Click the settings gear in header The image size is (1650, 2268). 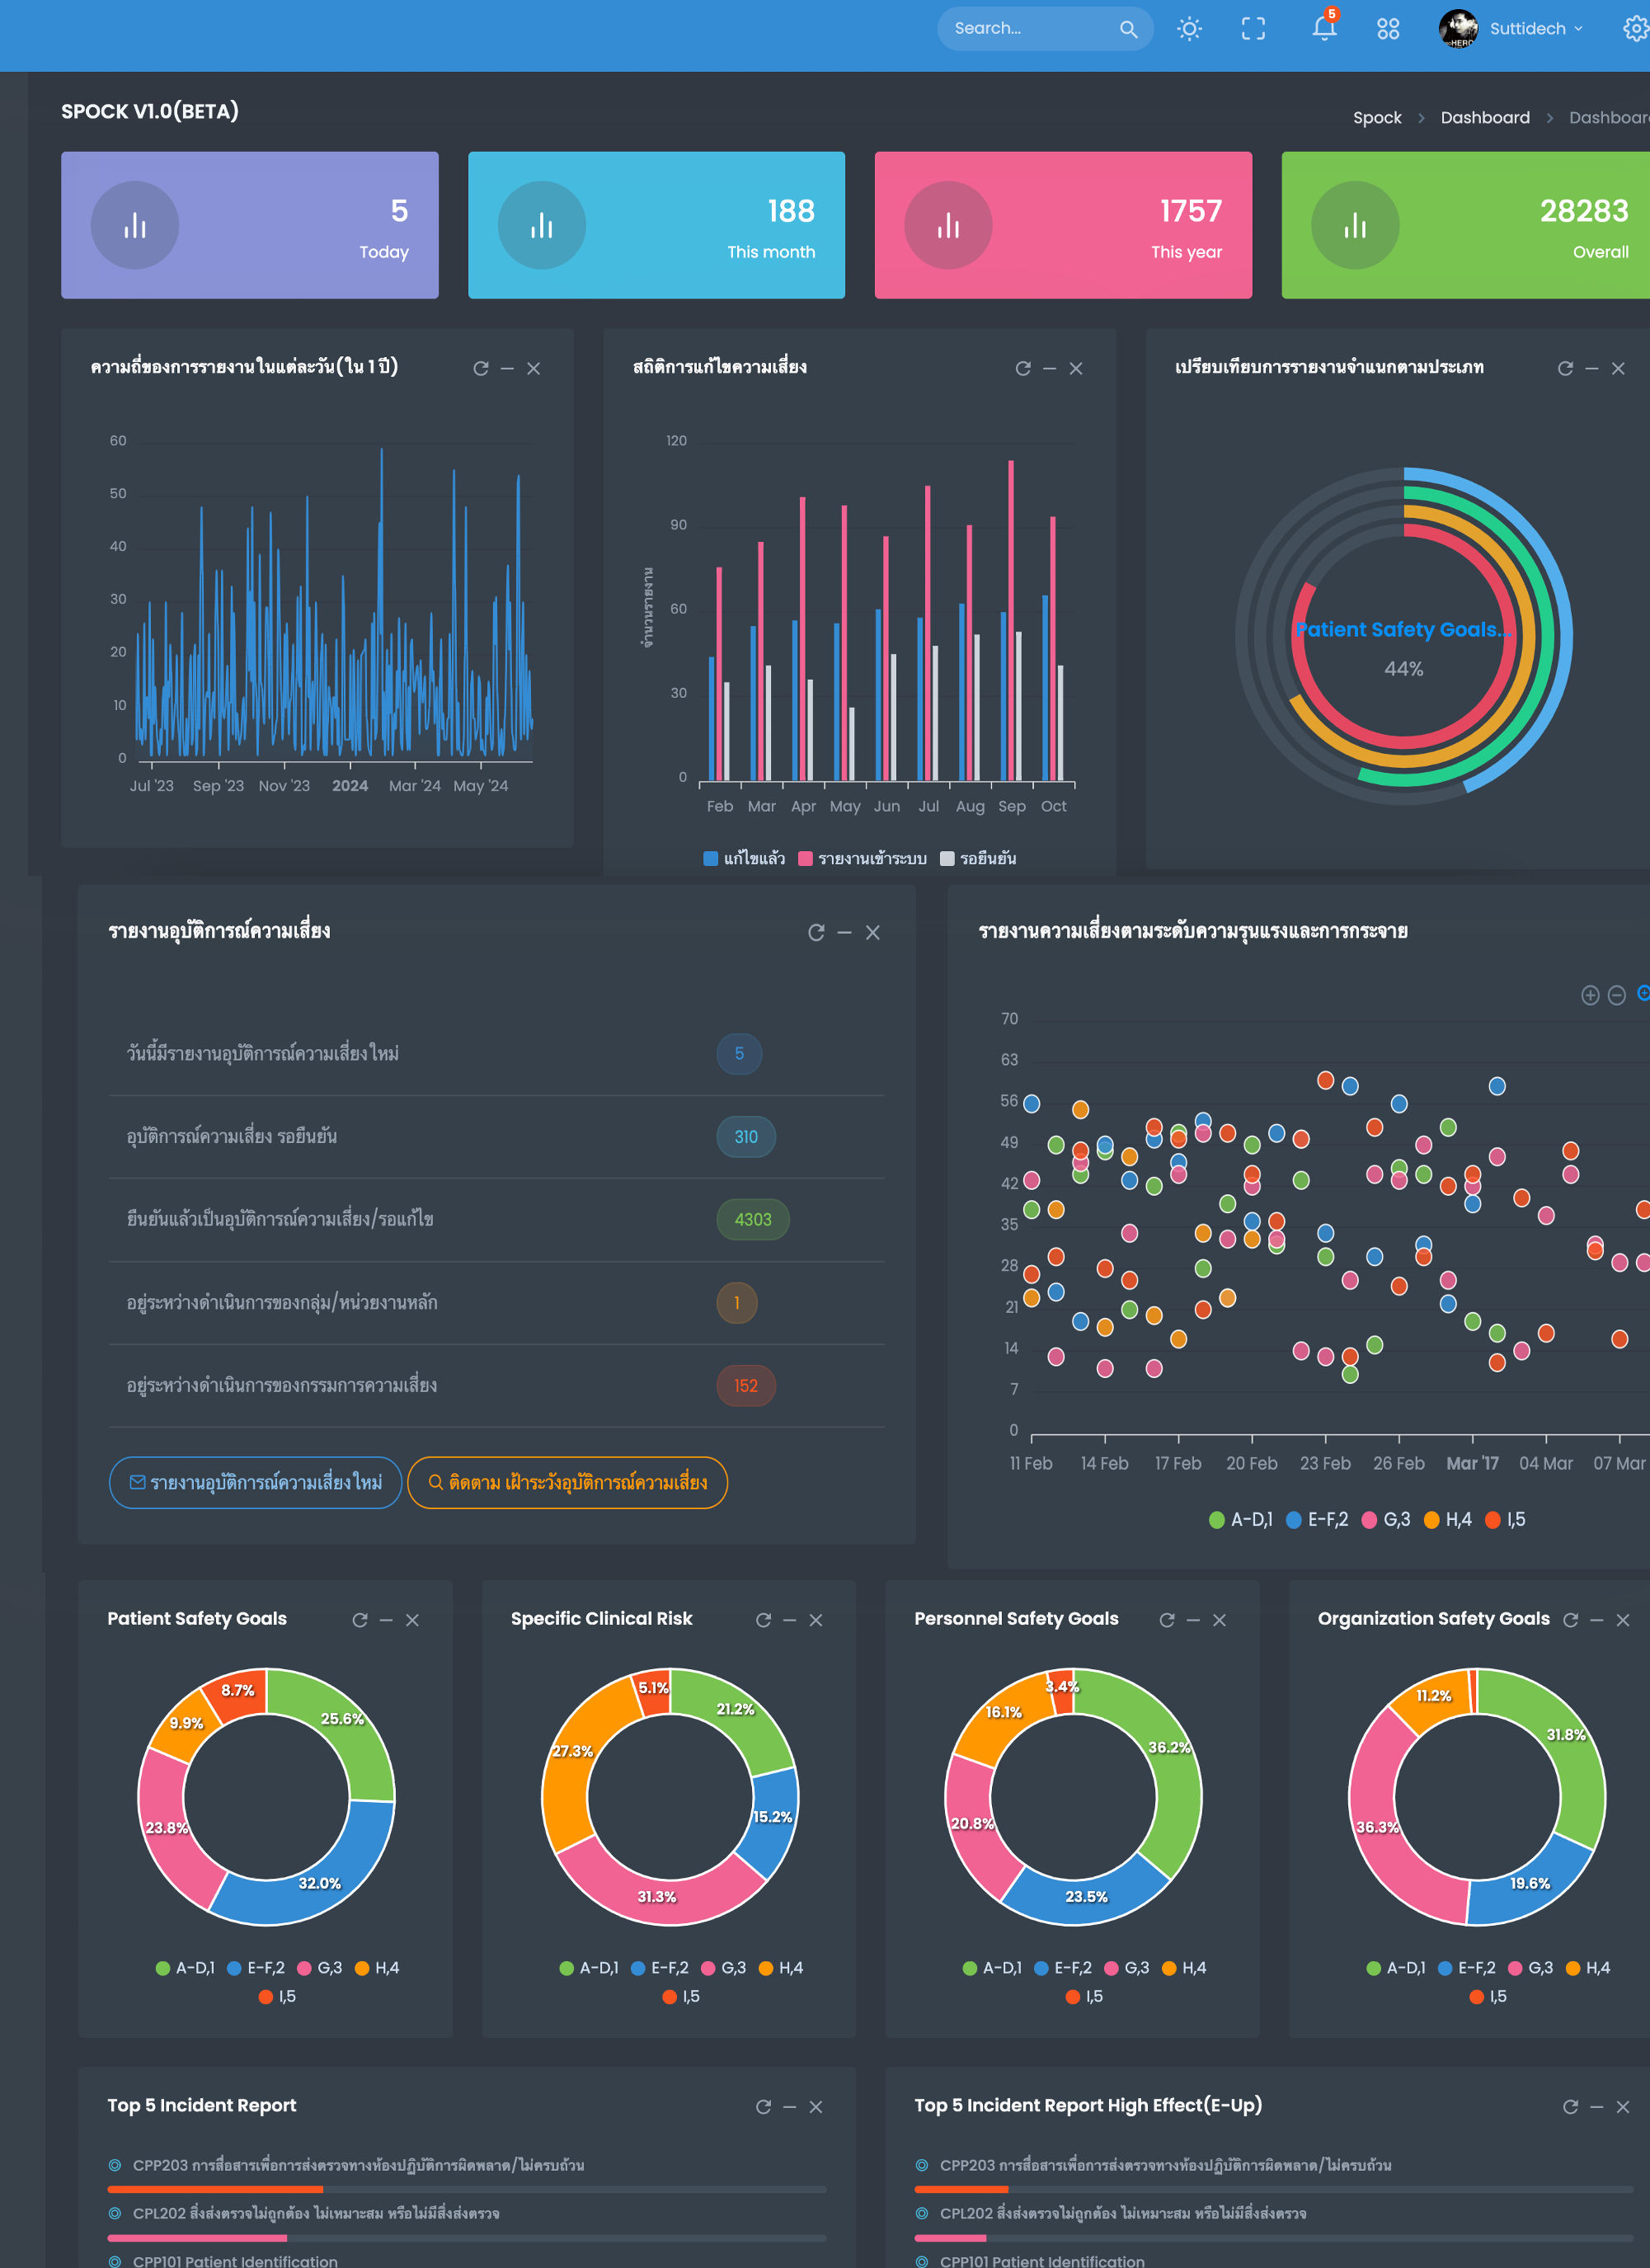(x=1635, y=29)
